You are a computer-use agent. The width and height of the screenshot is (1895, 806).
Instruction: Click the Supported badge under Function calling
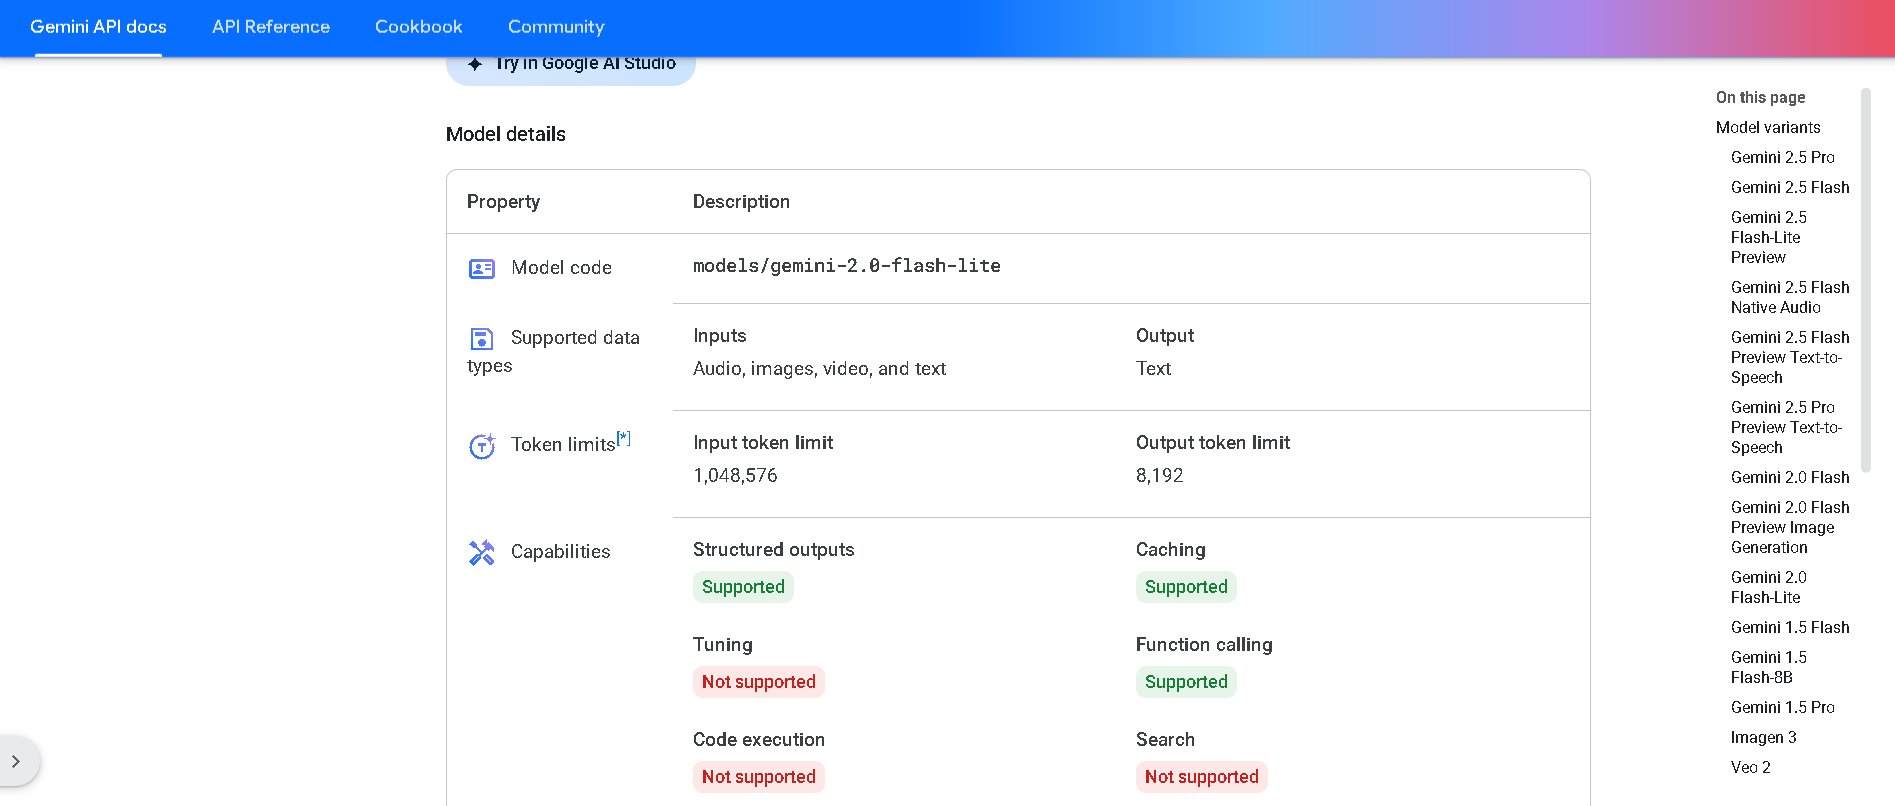[1186, 682]
